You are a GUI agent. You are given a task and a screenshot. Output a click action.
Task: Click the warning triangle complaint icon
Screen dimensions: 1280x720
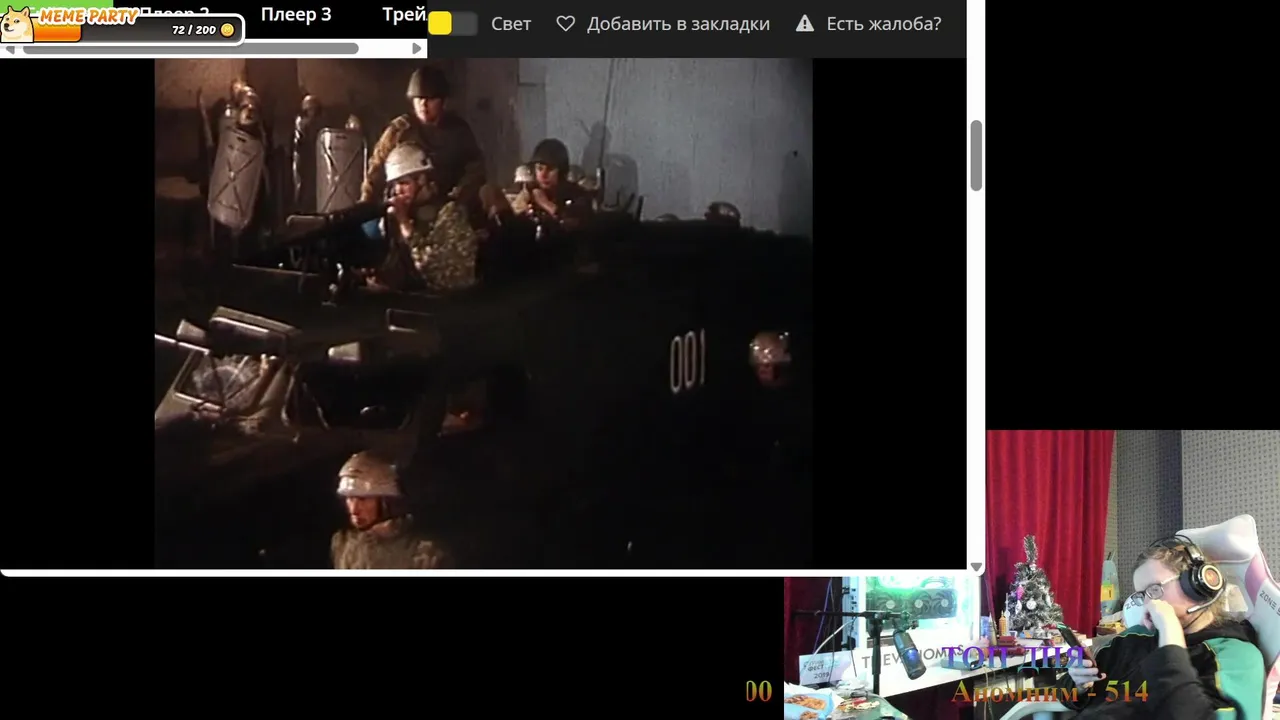(x=805, y=23)
